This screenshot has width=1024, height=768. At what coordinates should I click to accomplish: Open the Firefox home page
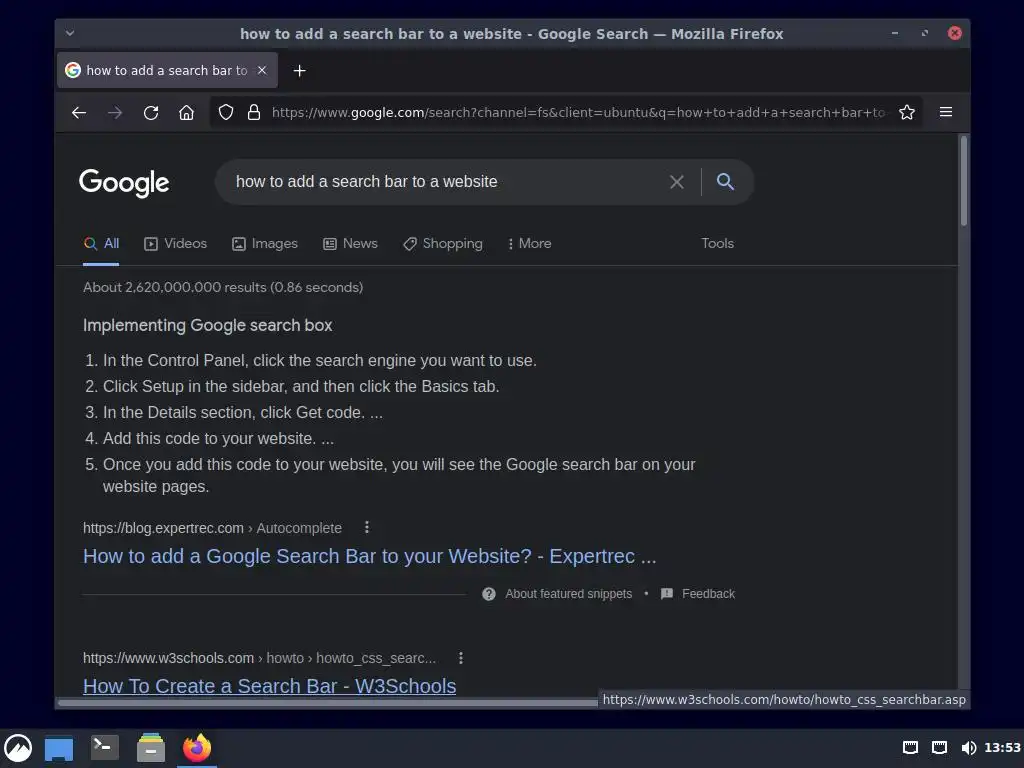click(x=186, y=112)
